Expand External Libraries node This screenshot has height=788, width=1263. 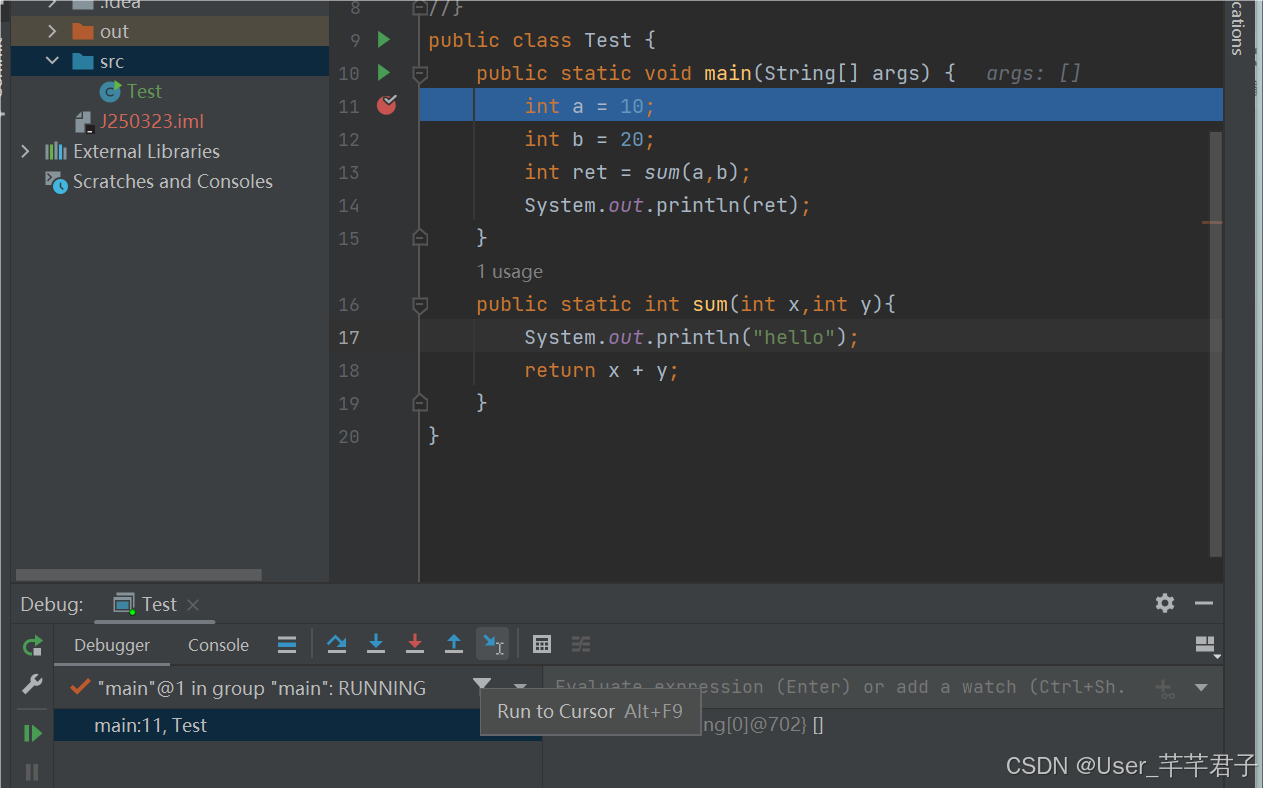click(x=25, y=151)
